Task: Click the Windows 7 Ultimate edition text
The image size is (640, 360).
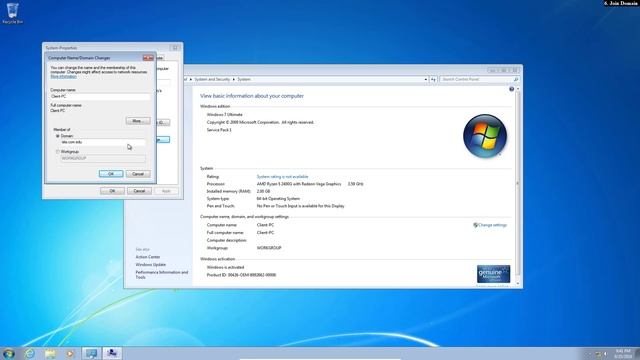Action: click(224, 115)
